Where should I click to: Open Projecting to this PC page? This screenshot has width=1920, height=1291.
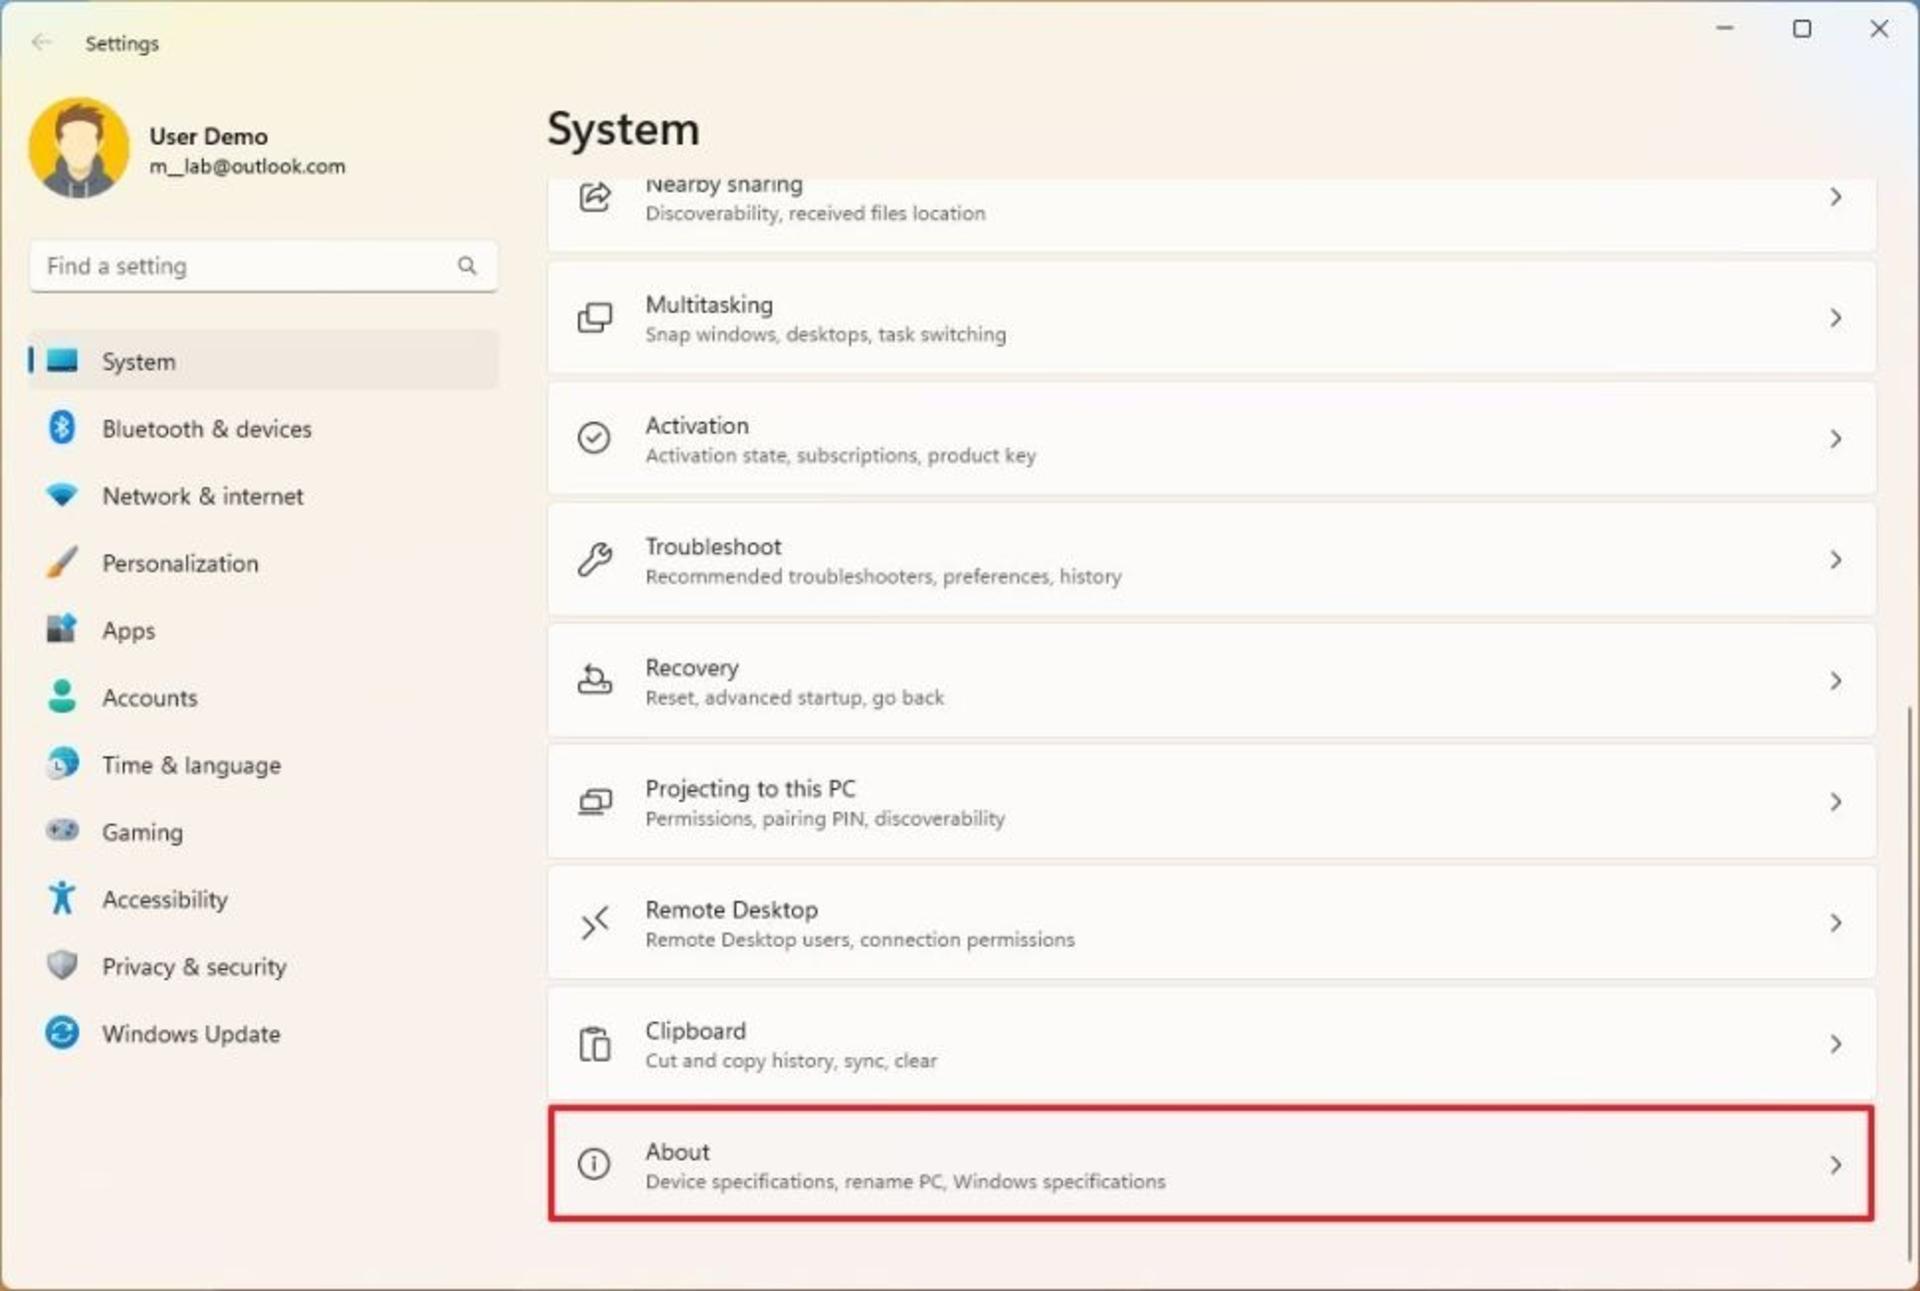coord(1211,802)
